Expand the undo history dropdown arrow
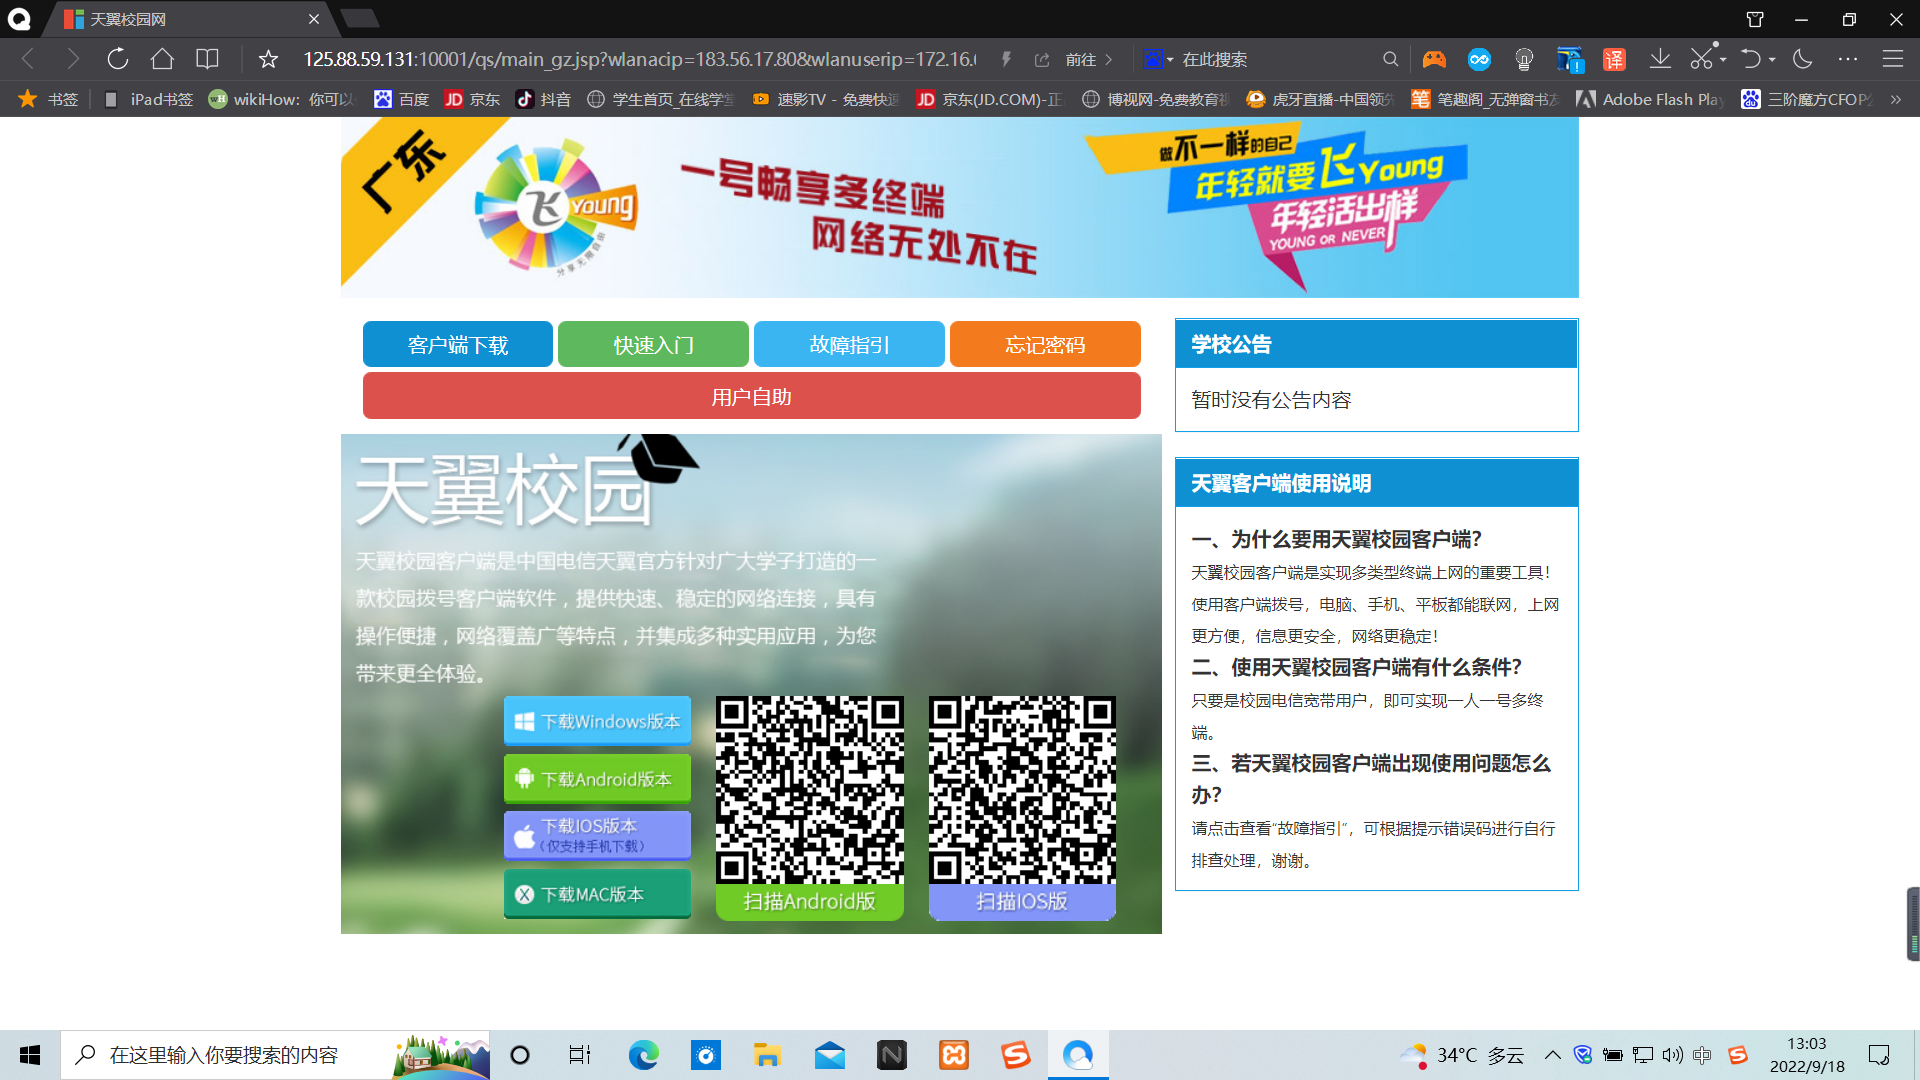 click(x=1770, y=59)
